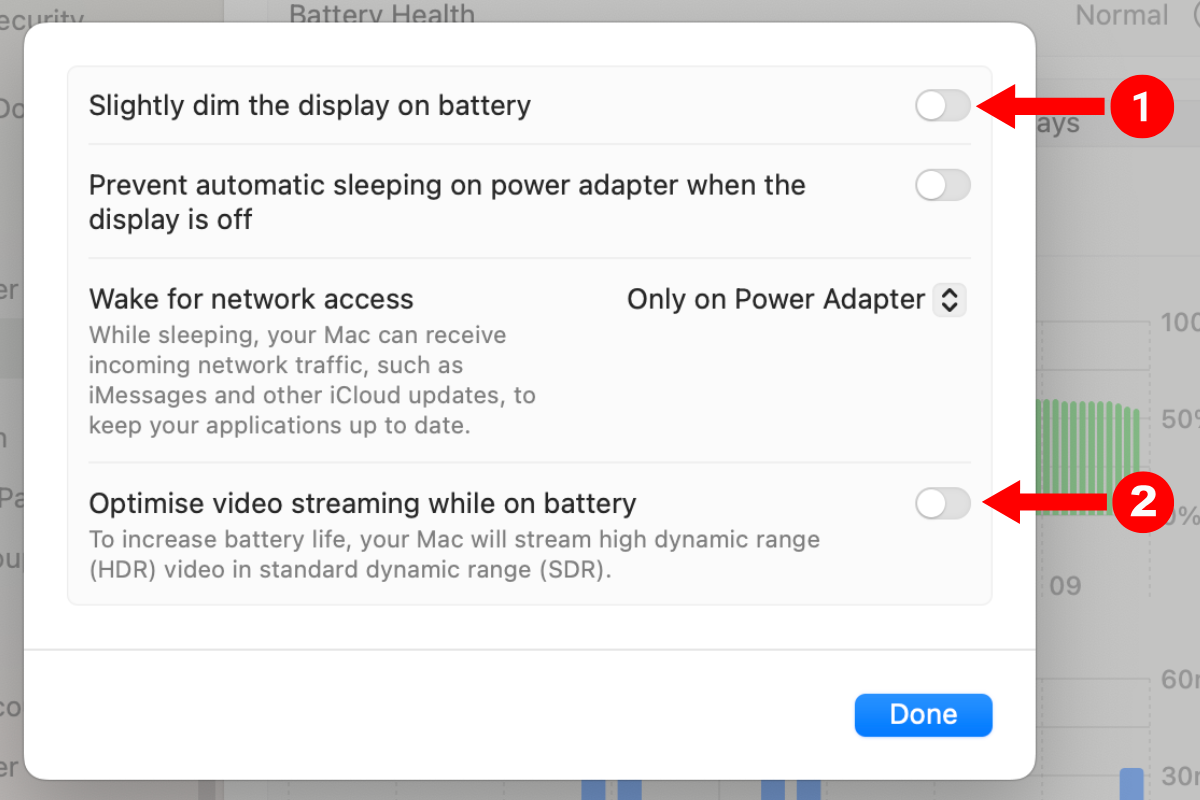
Task: Click the red arrow pointing at the dim display toggle
Action: click(x=1040, y=107)
